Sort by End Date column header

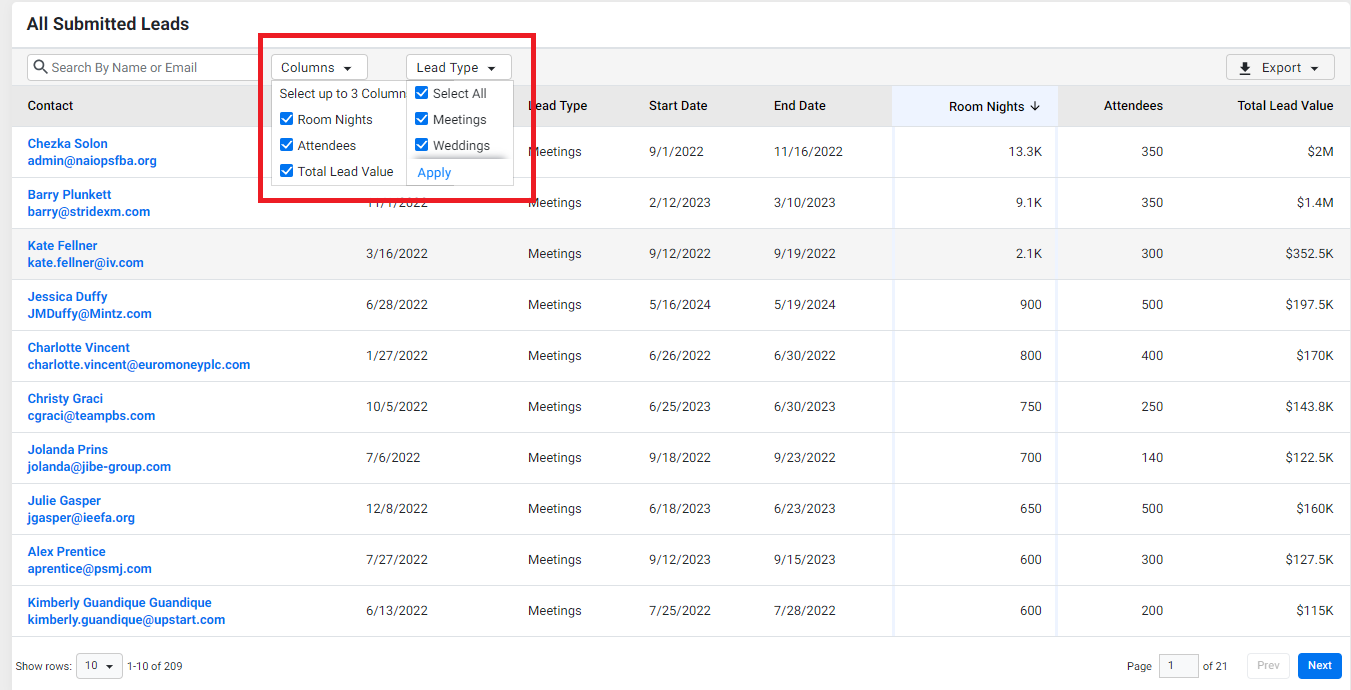pyautogui.click(x=800, y=106)
